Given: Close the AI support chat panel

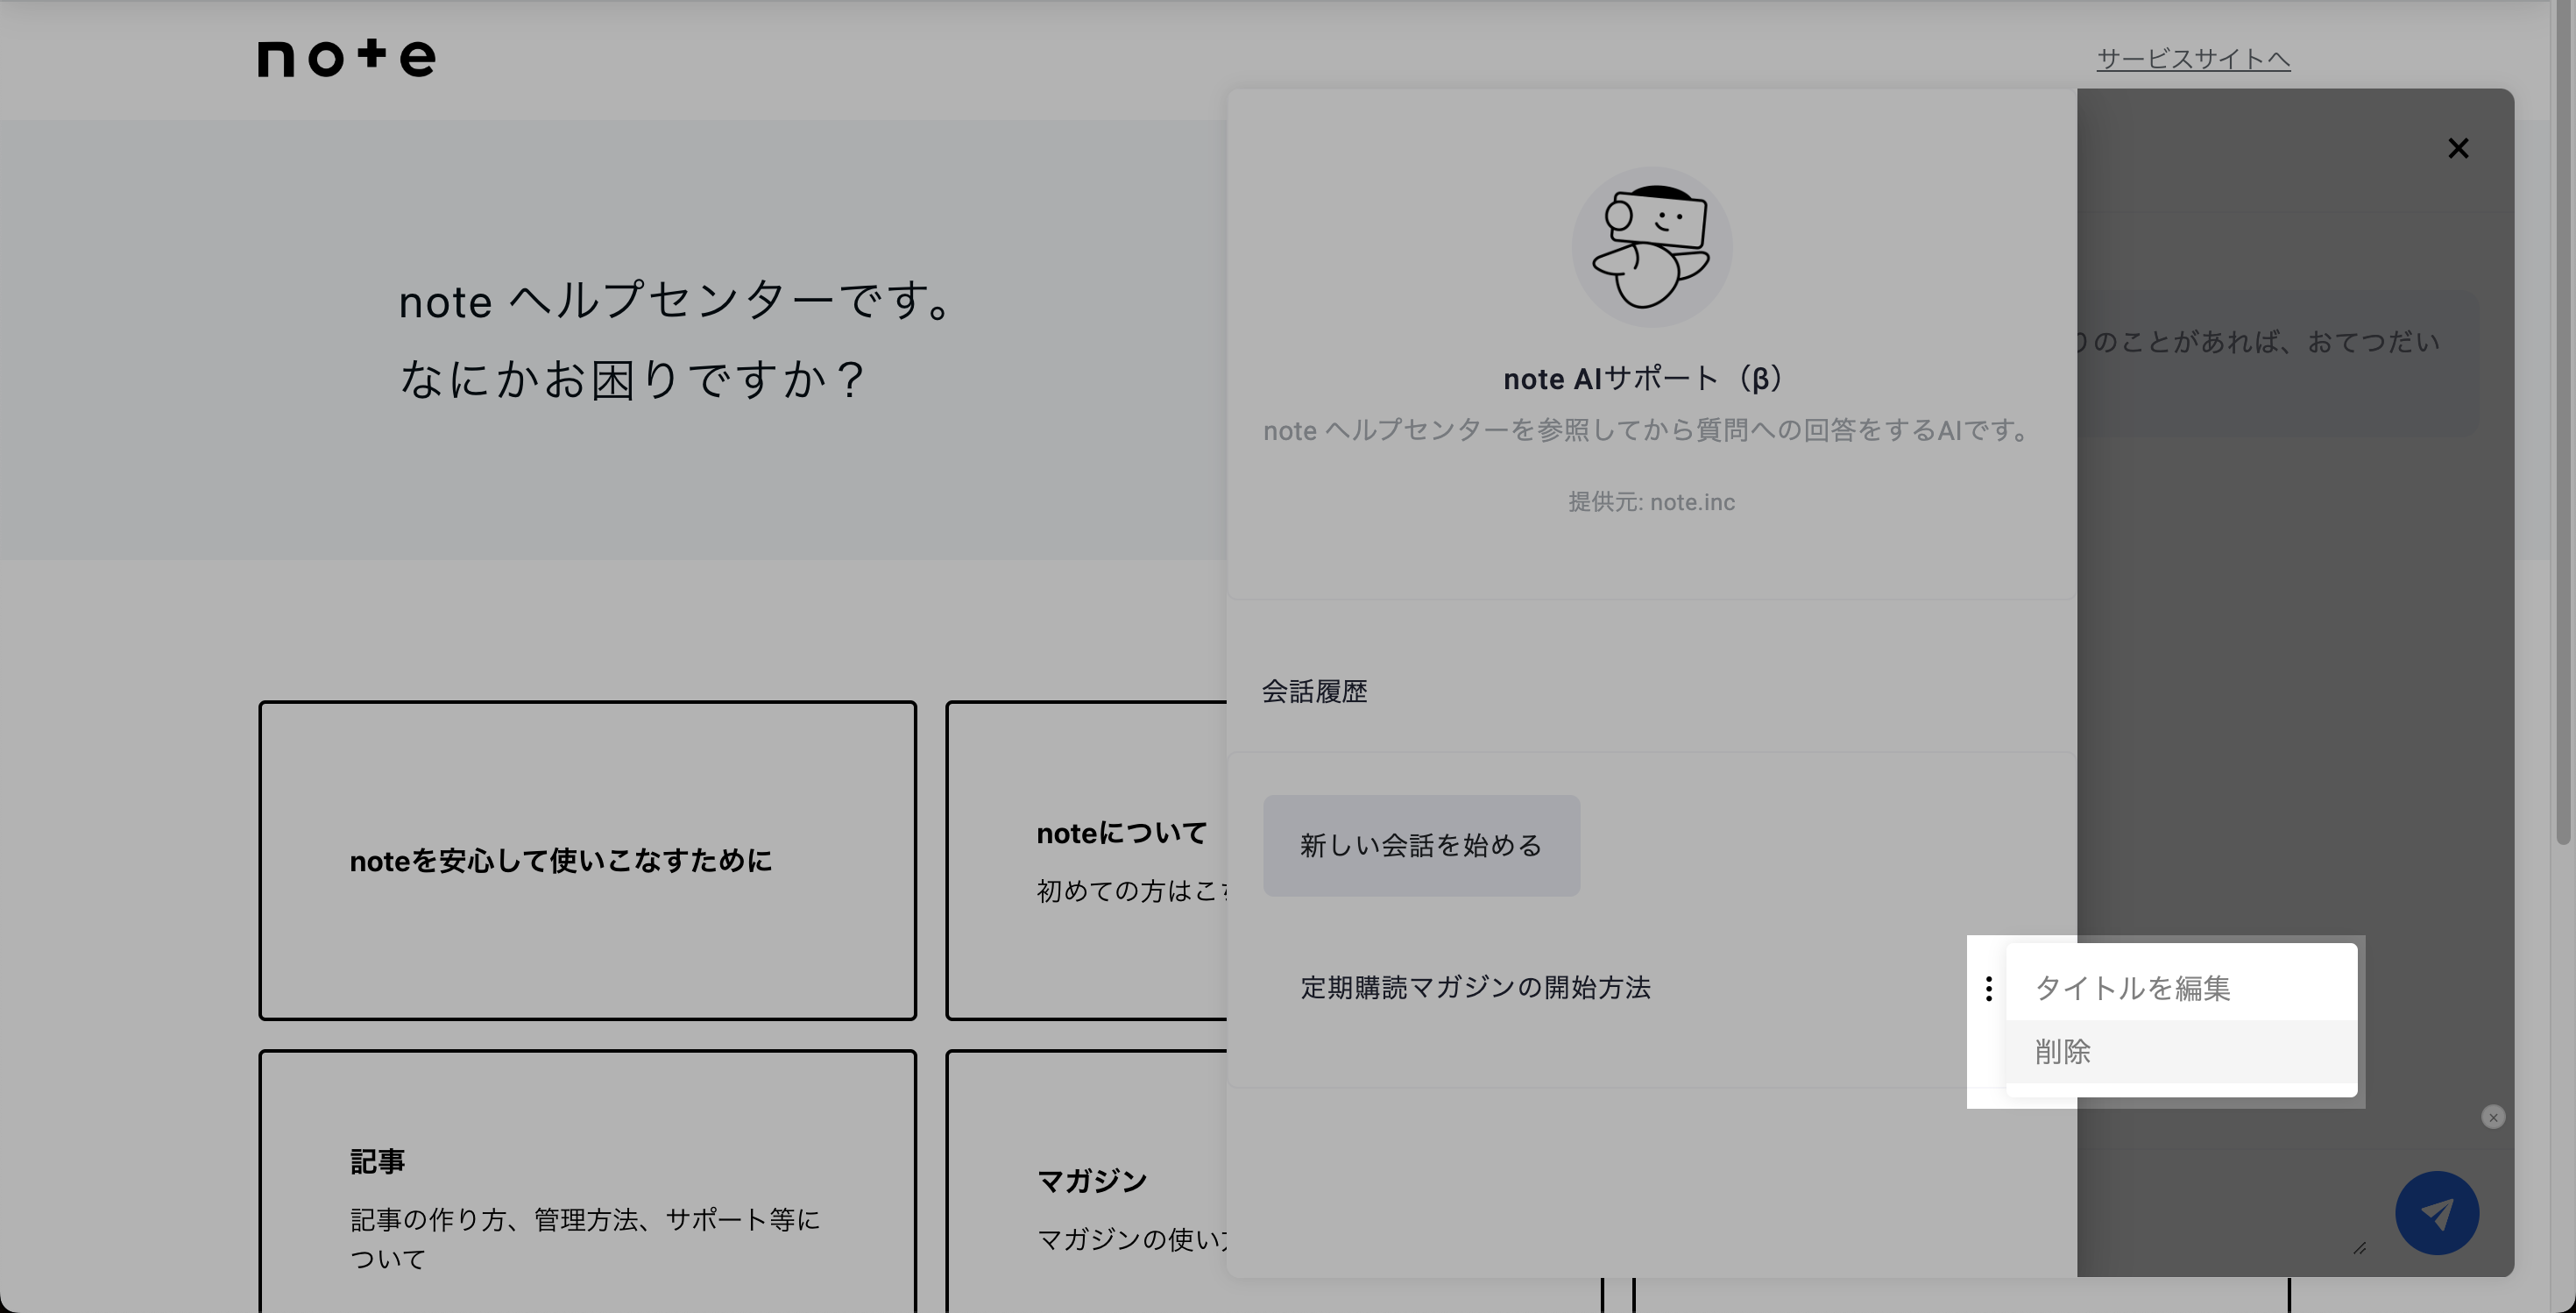Looking at the screenshot, I should pos(2458,148).
